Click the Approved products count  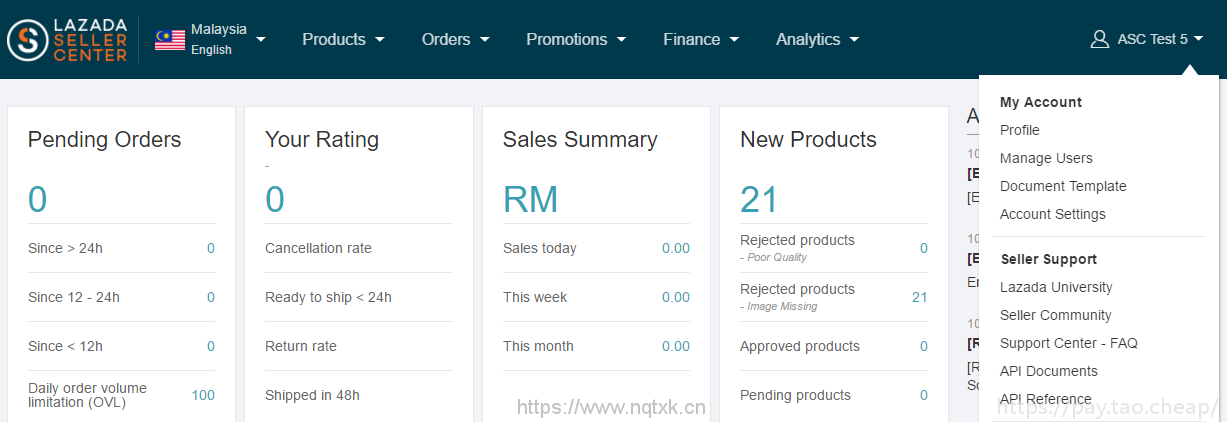coord(924,346)
